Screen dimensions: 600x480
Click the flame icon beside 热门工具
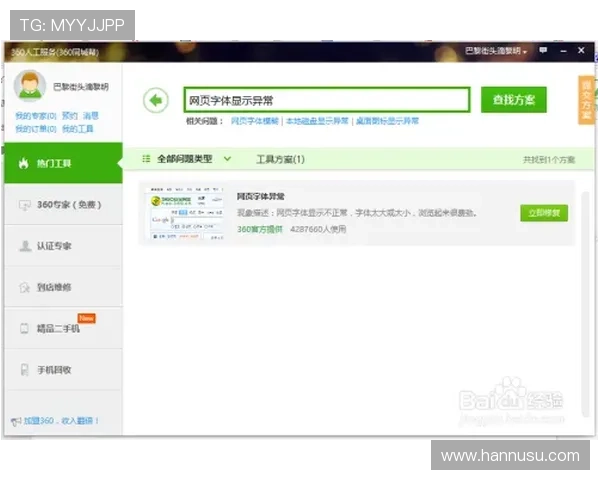[x=24, y=163]
